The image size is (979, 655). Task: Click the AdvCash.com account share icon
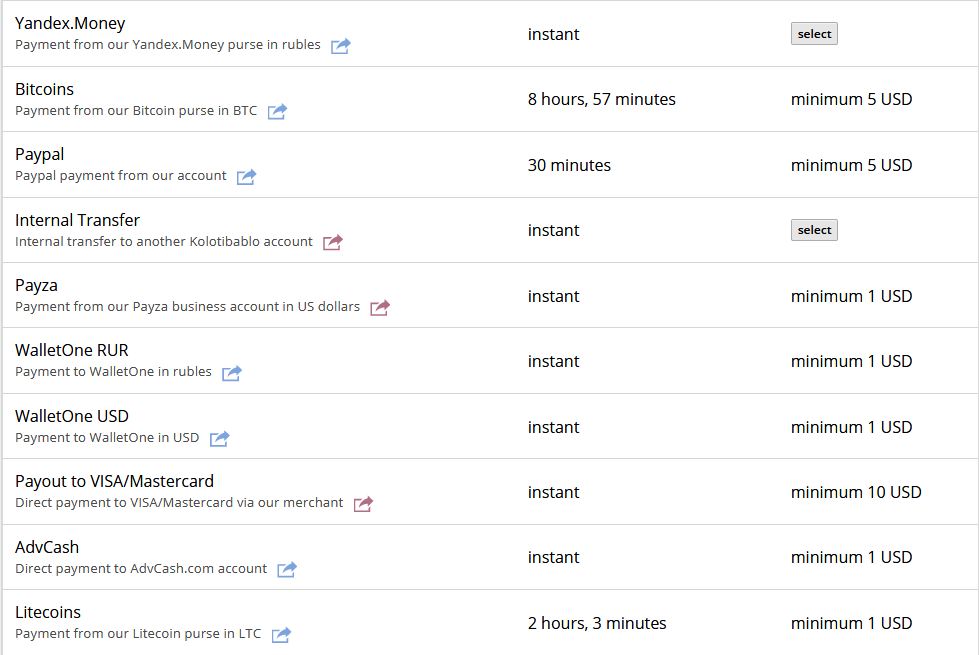[286, 569]
